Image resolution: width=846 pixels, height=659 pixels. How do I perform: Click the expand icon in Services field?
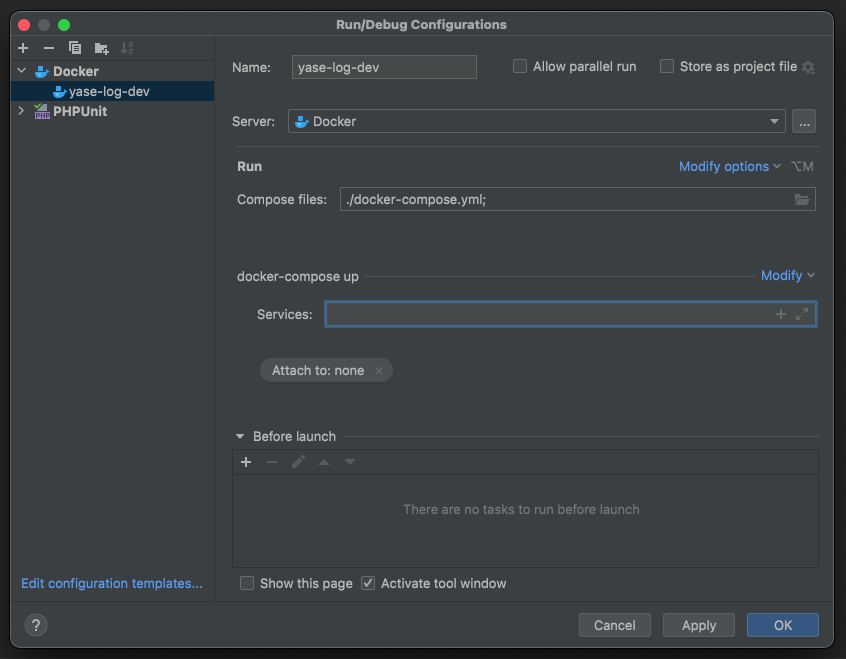(802, 314)
